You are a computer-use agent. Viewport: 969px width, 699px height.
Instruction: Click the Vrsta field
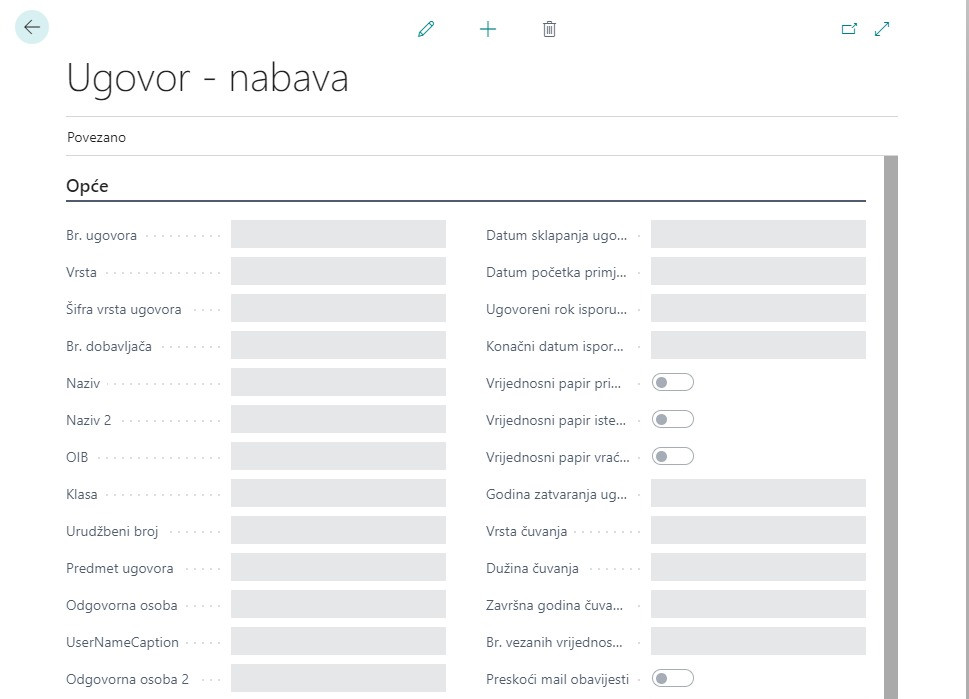338,271
